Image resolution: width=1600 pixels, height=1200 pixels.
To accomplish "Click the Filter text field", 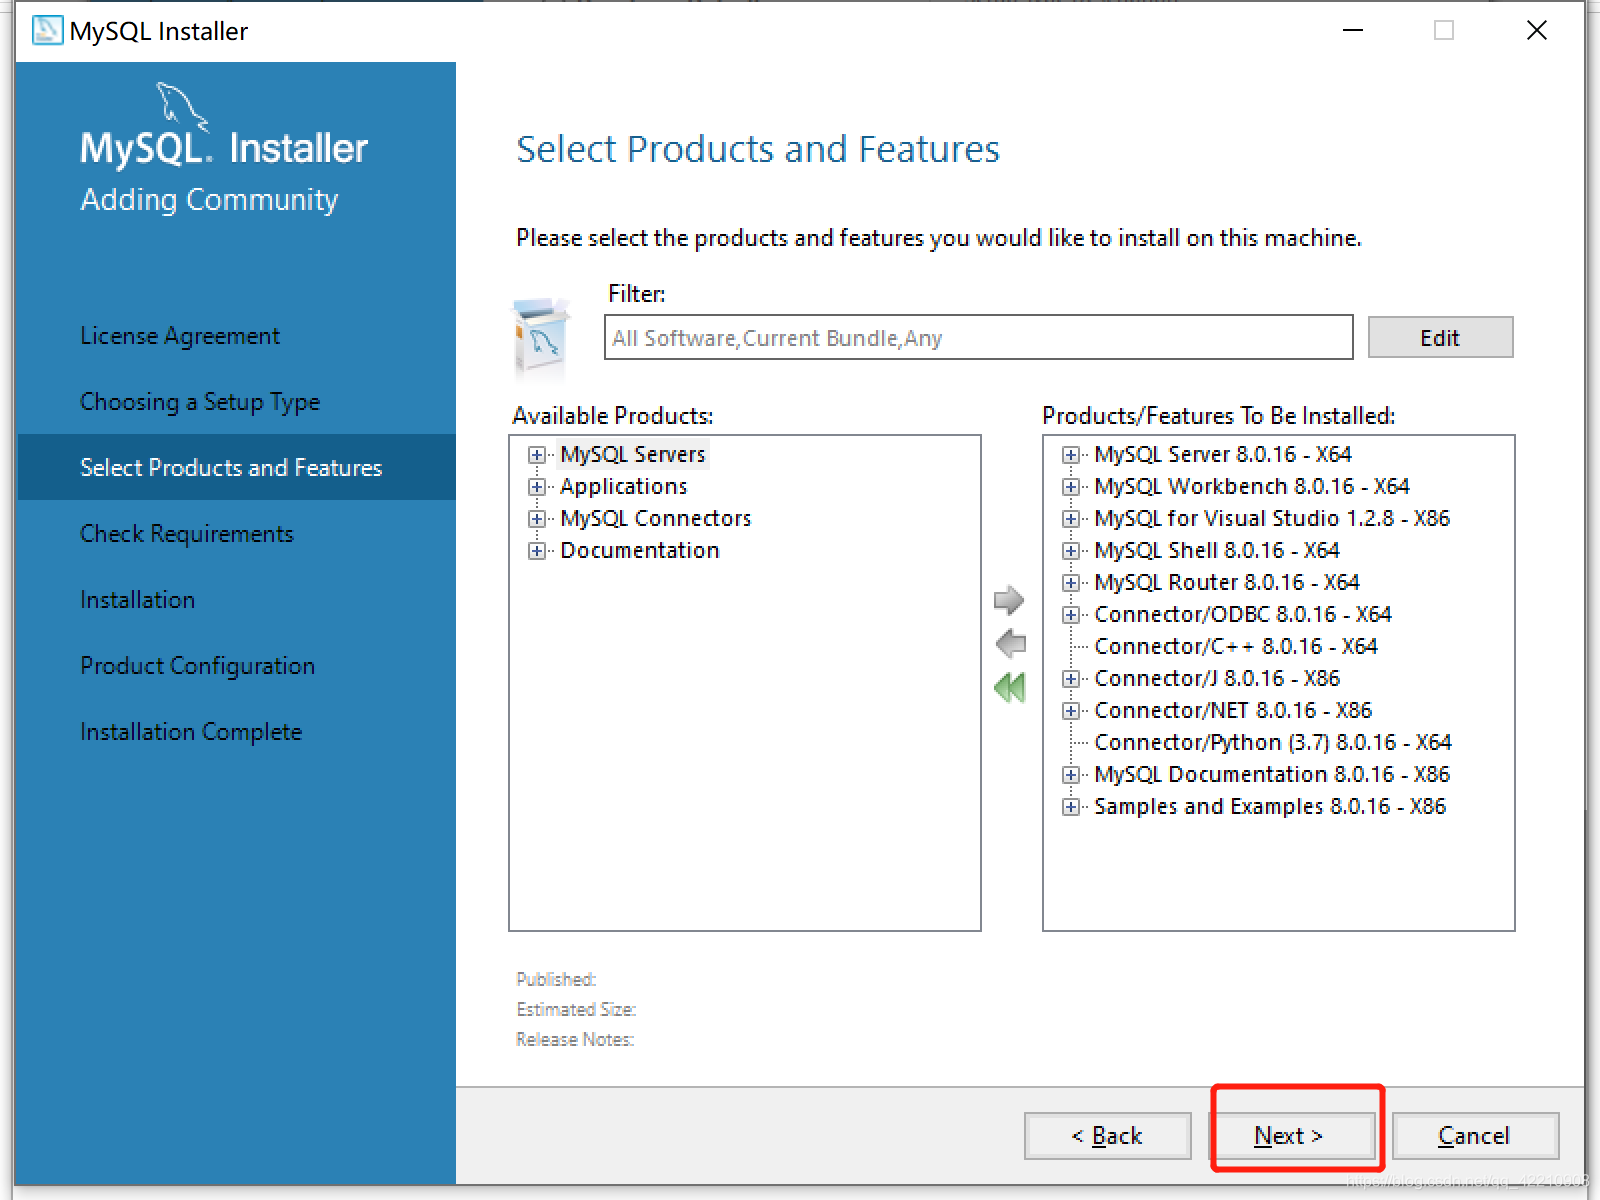I will coord(978,337).
